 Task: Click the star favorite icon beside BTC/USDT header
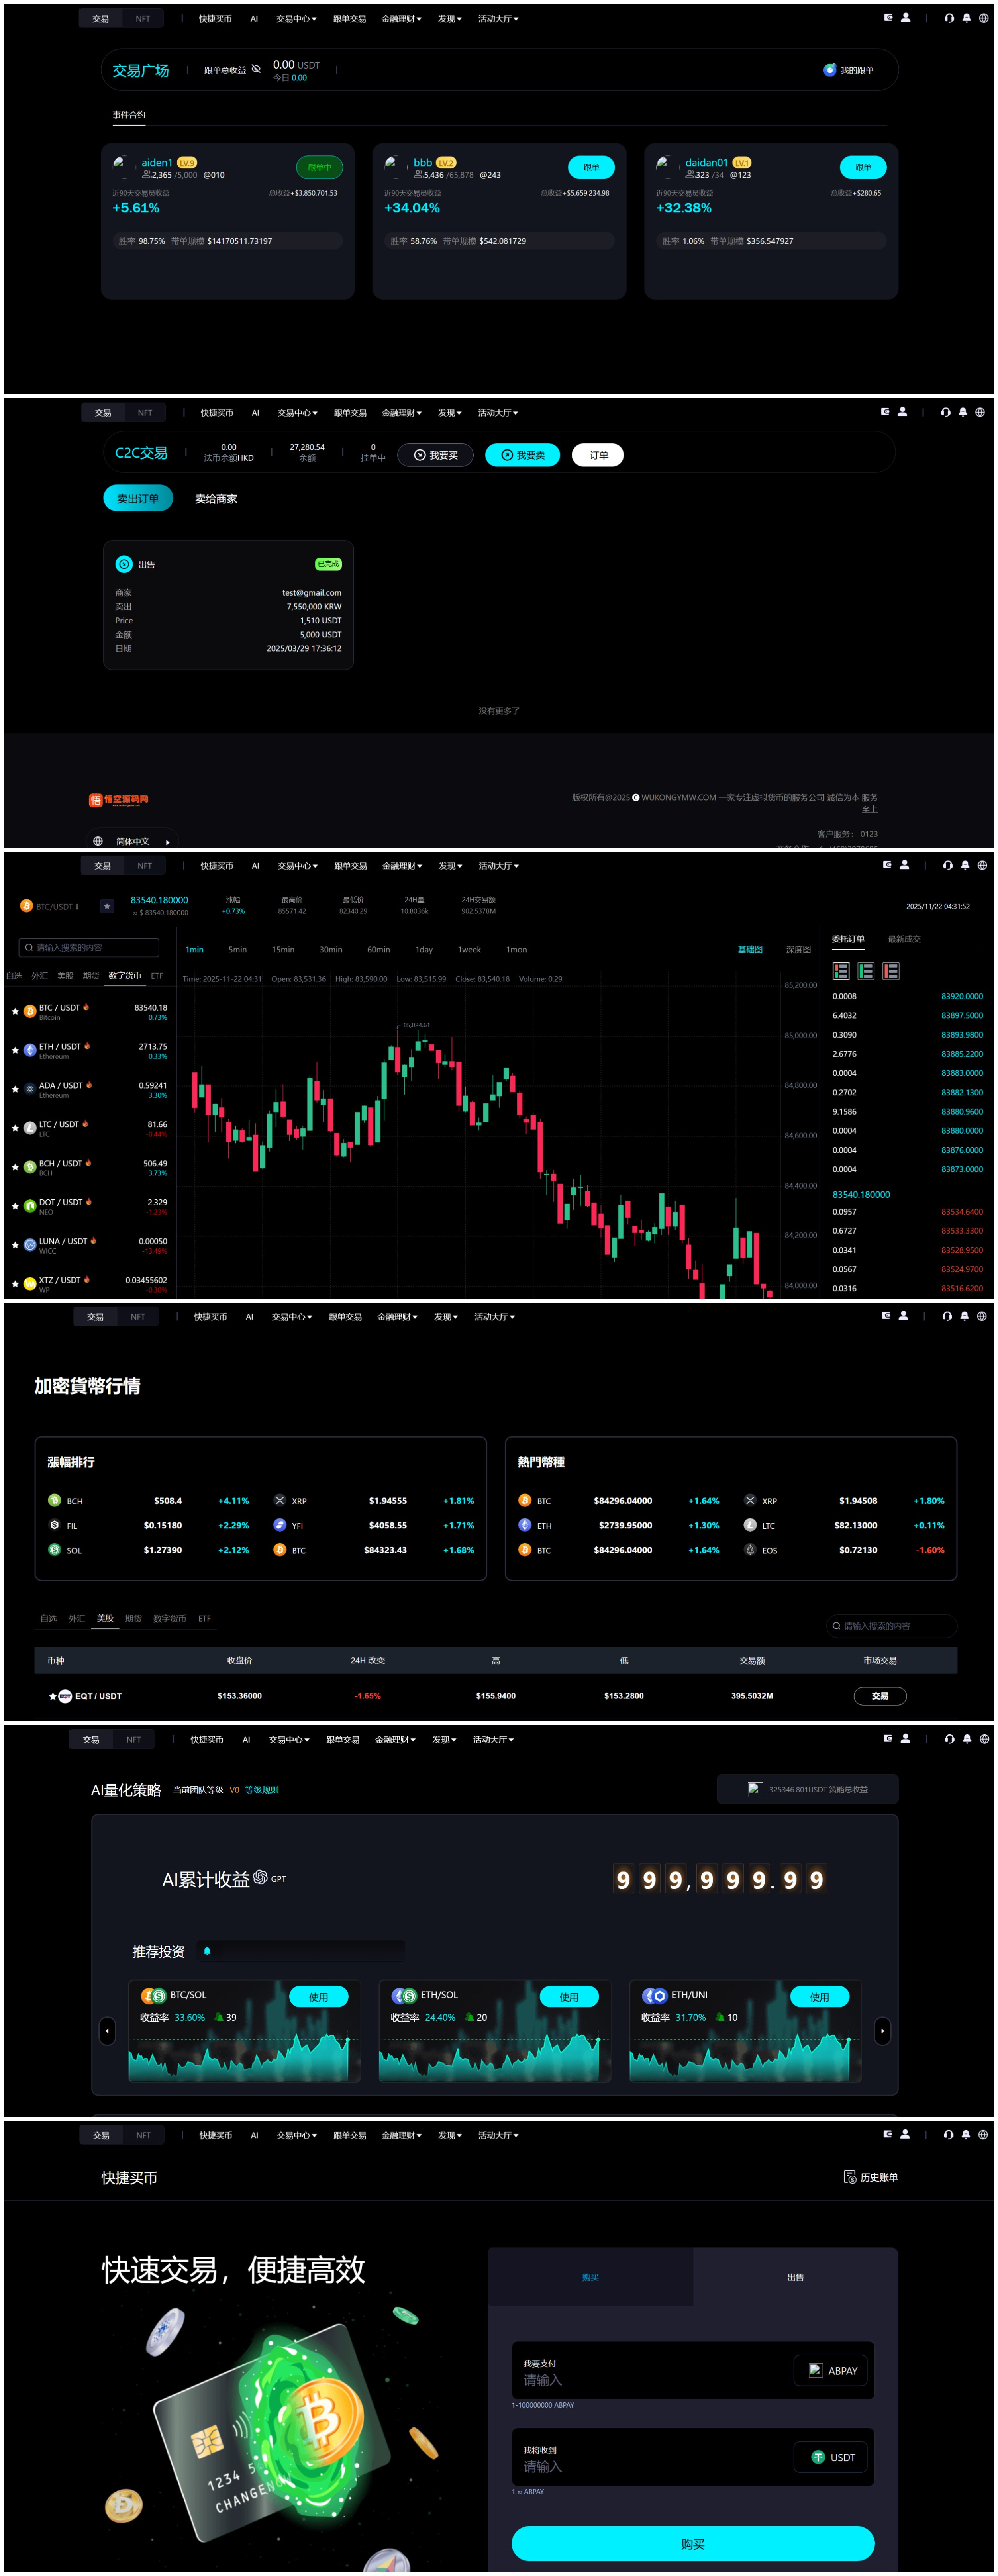tap(107, 906)
